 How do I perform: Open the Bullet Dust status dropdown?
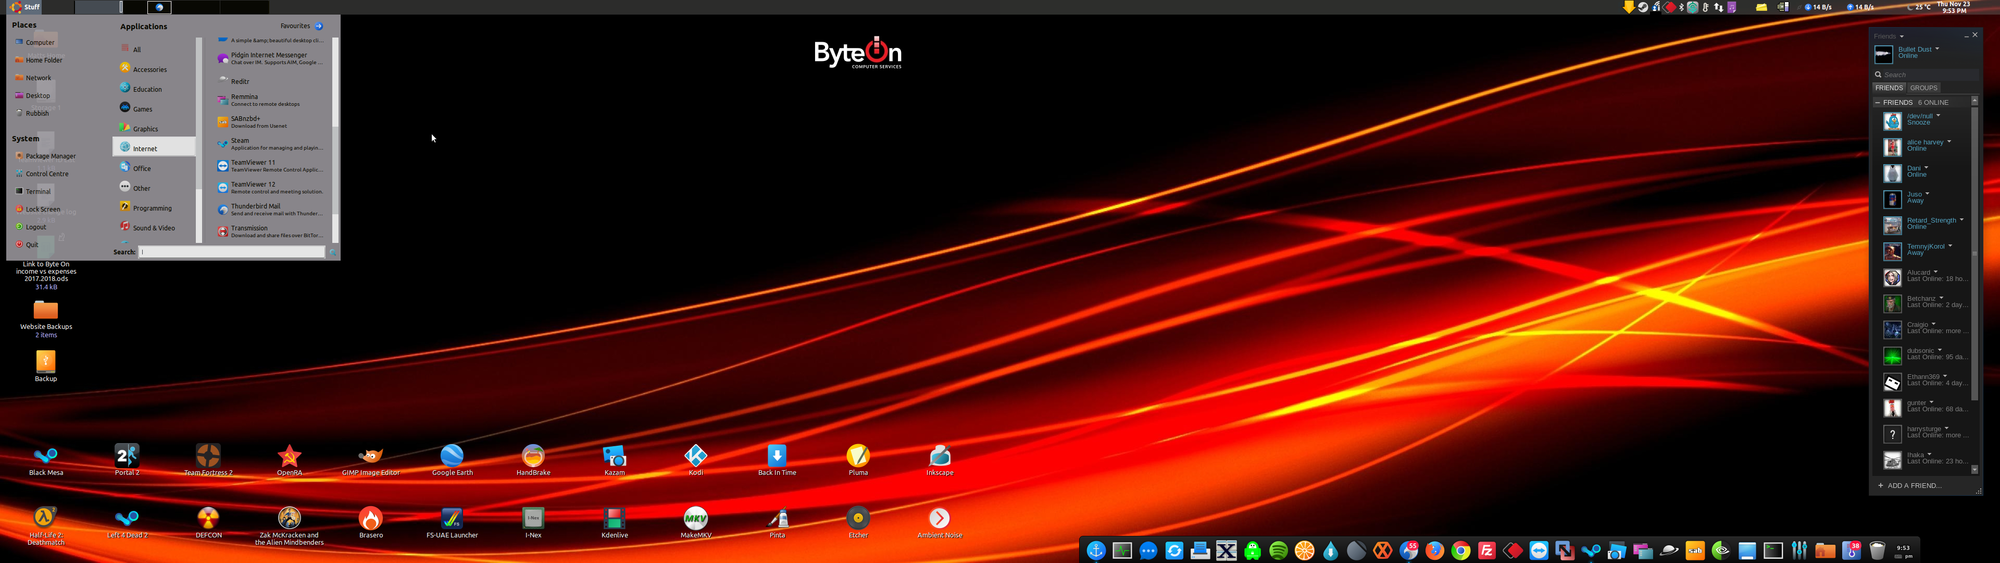[1937, 48]
